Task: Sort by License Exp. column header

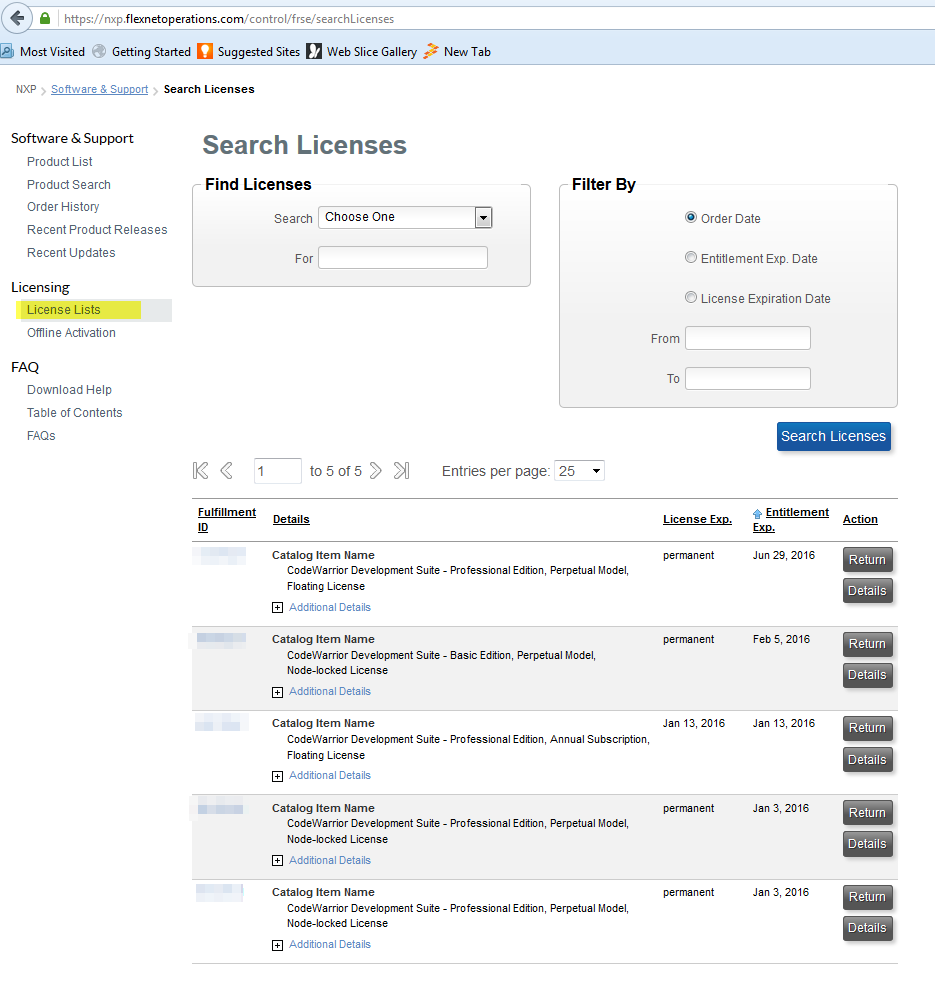Action: point(697,519)
